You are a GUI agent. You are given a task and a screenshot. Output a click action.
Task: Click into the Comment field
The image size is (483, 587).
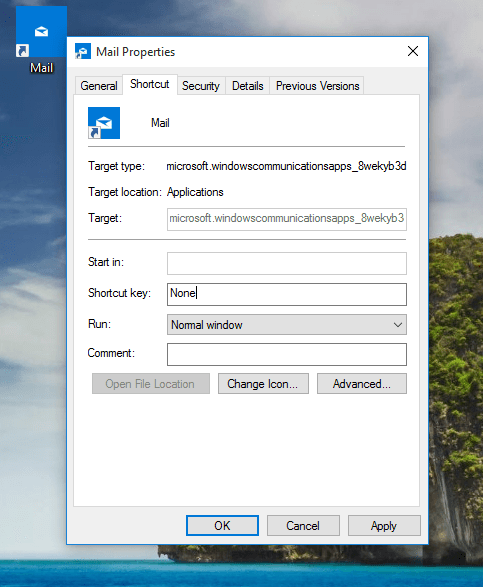(x=286, y=355)
